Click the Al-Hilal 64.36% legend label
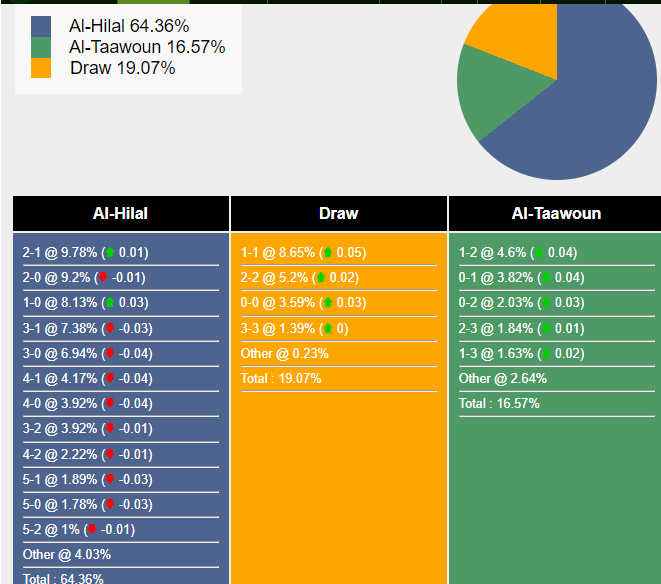This screenshot has width=661, height=584. [x=129, y=26]
